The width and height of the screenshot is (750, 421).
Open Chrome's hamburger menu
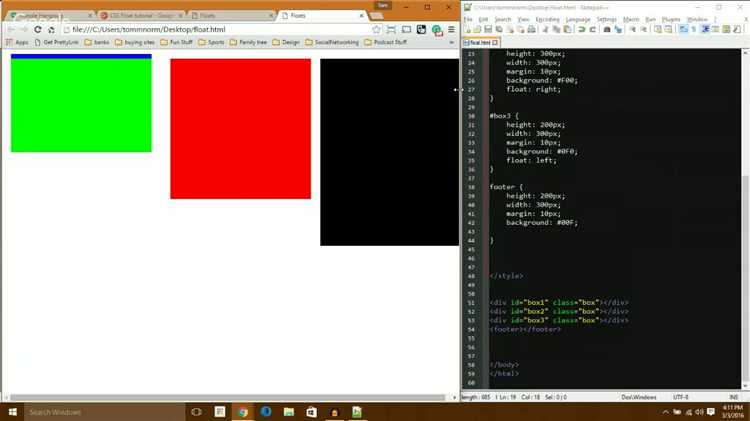pos(451,30)
